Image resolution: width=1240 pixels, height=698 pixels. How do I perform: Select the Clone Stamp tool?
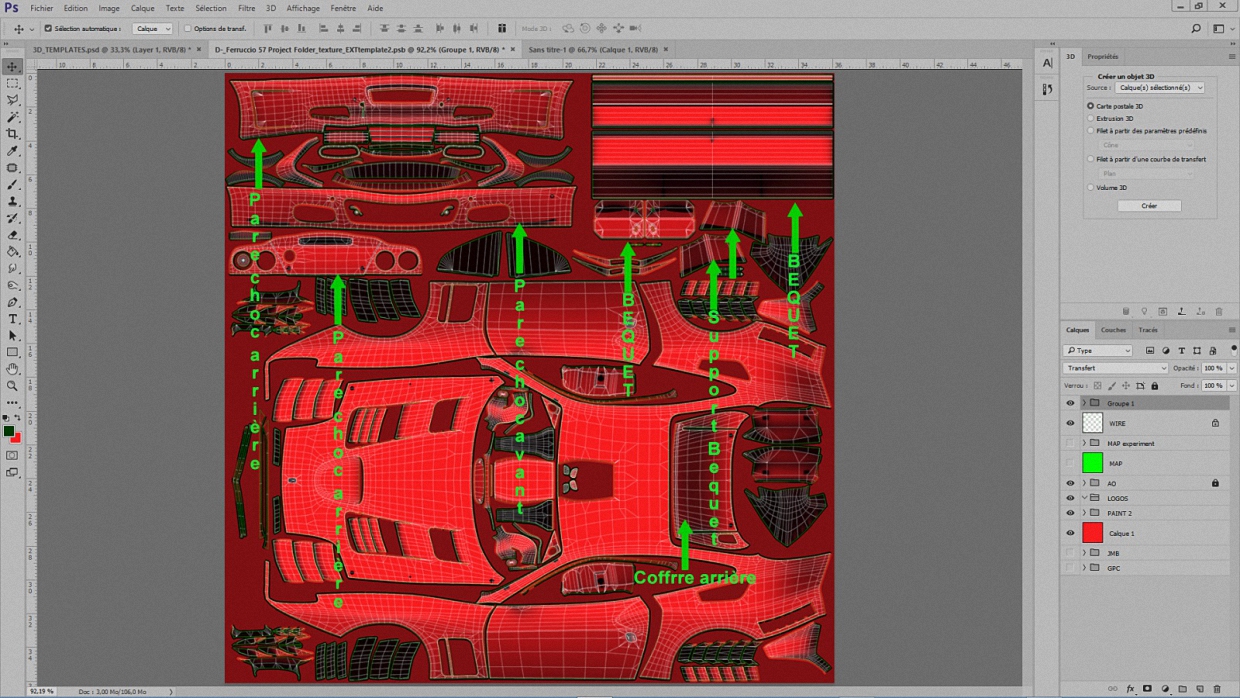pos(13,201)
